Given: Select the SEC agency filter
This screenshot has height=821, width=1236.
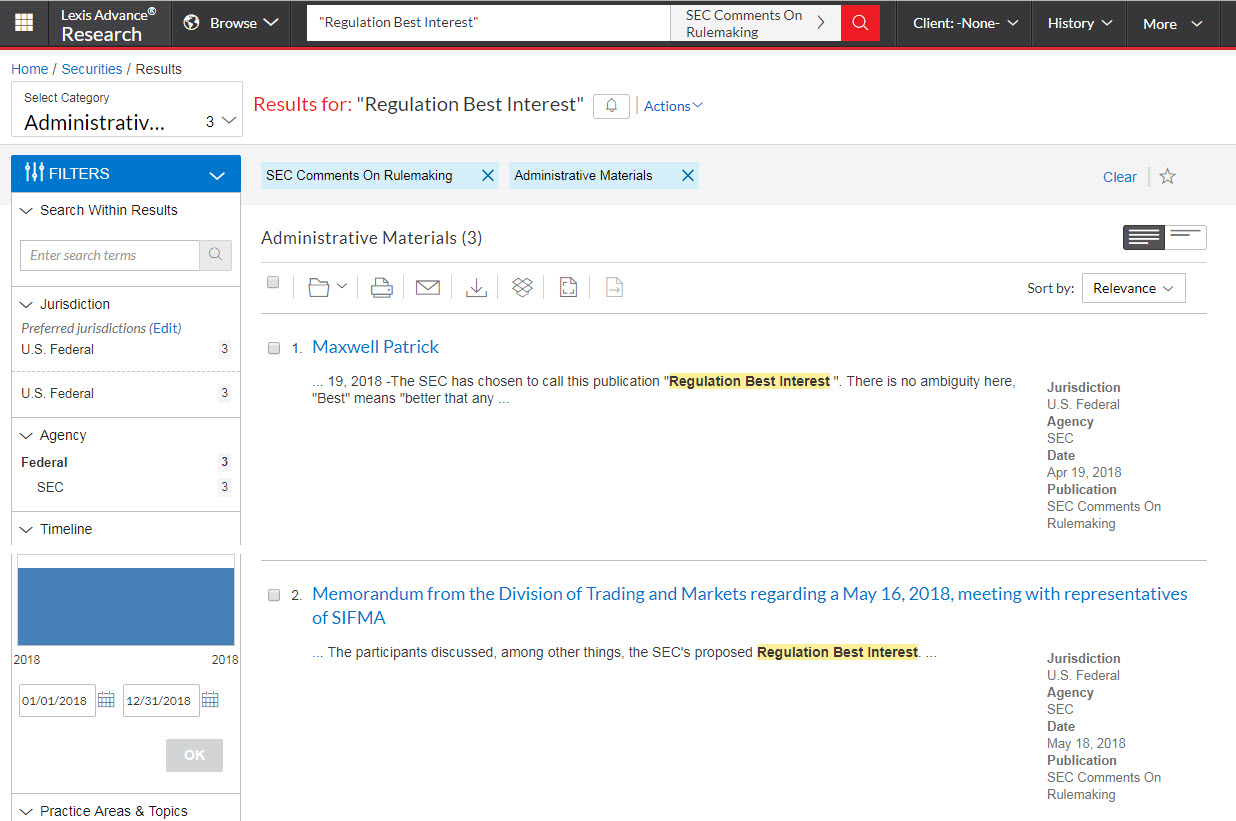Looking at the screenshot, I should pyautogui.click(x=50, y=487).
